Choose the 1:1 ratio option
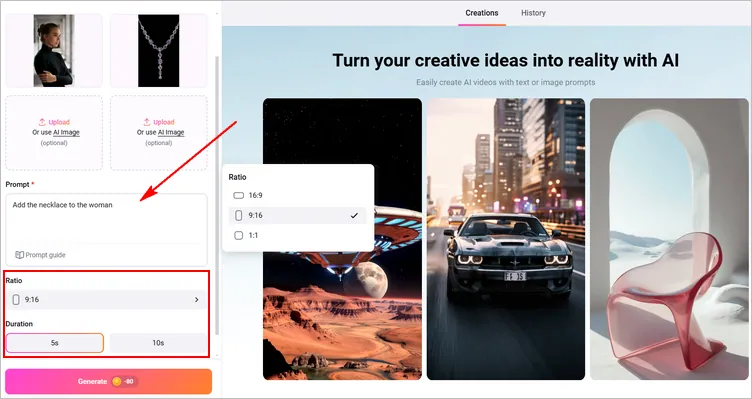Screen dimensions: 752x399 [x=297, y=235]
